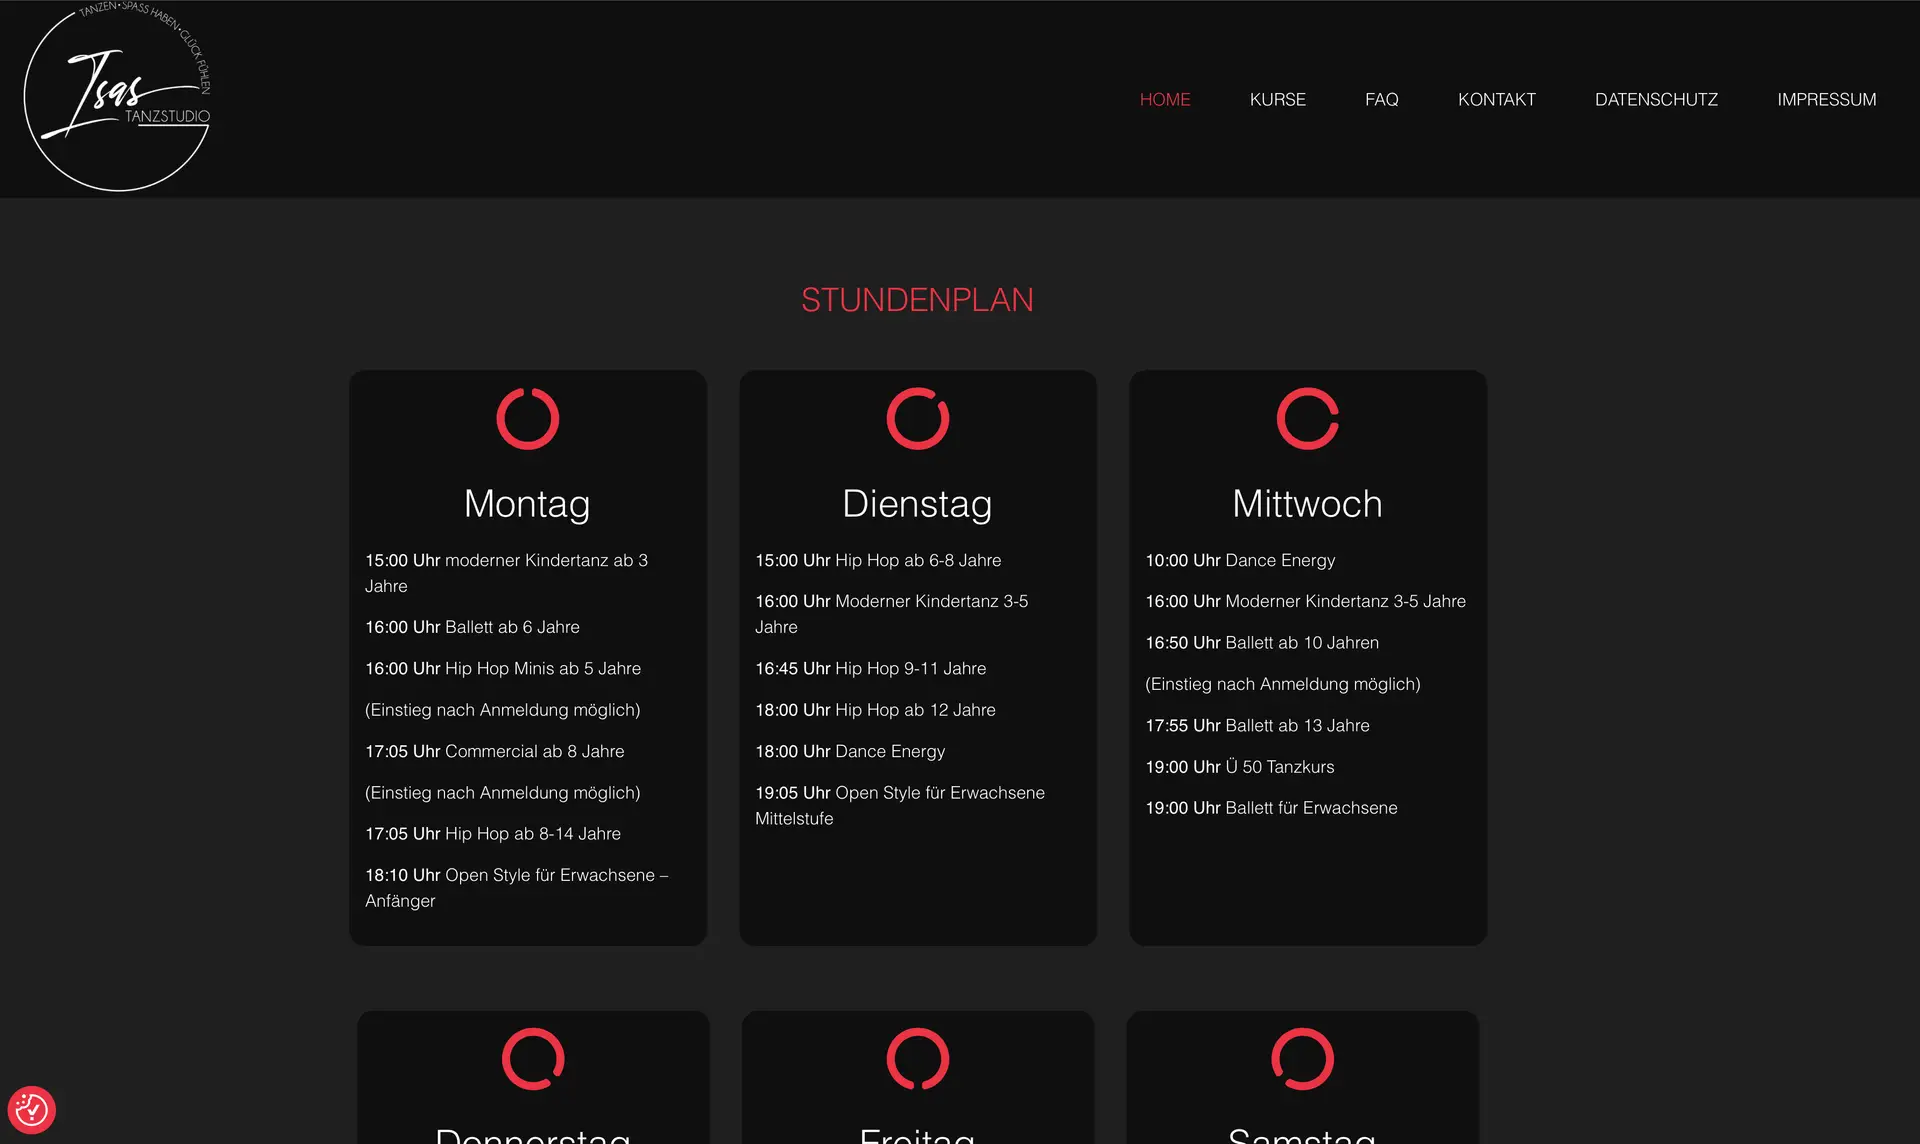Click the STUNDENPLAN heading
The image size is (1920, 1144).
click(917, 300)
